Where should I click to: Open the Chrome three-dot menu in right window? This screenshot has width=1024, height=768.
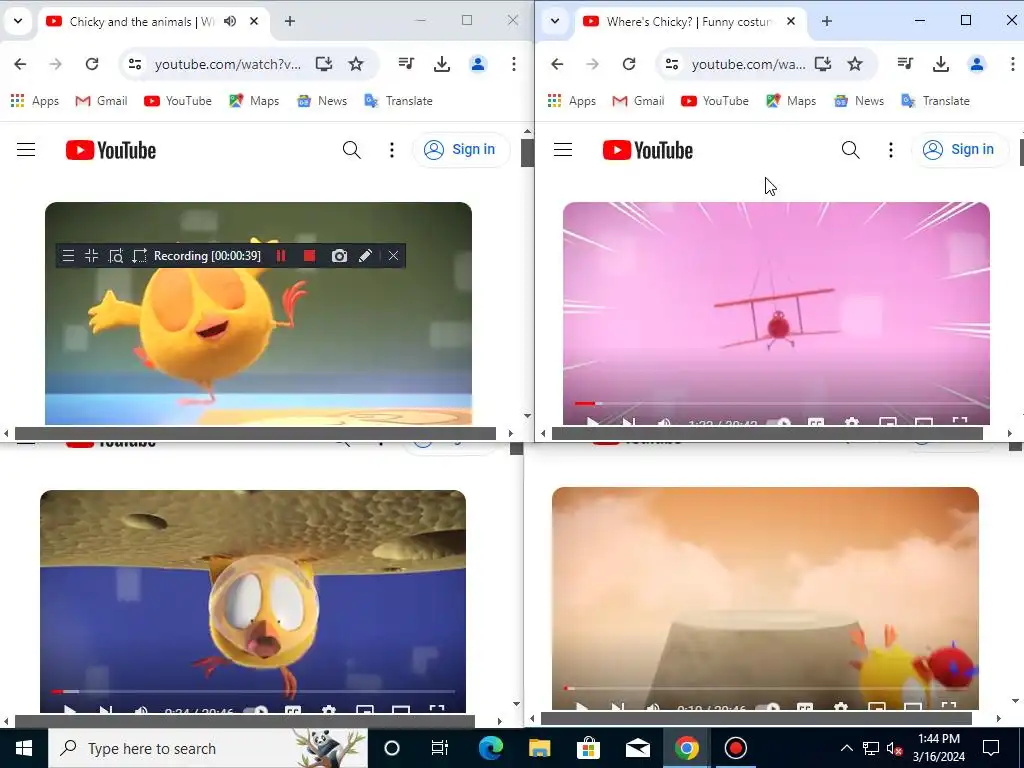pos(1013,64)
